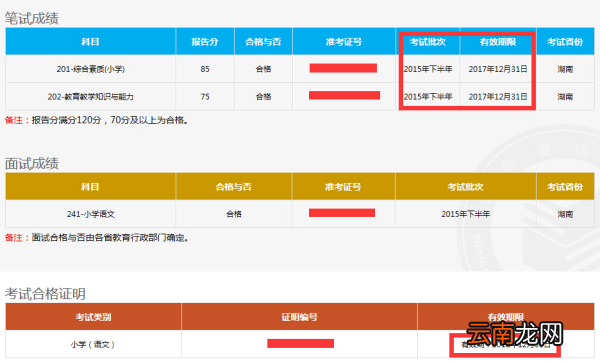Screen dimensions: 600x362
Task: Click 2015年下半年 in the 201-综合素质 row
Action: pos(428,69)
